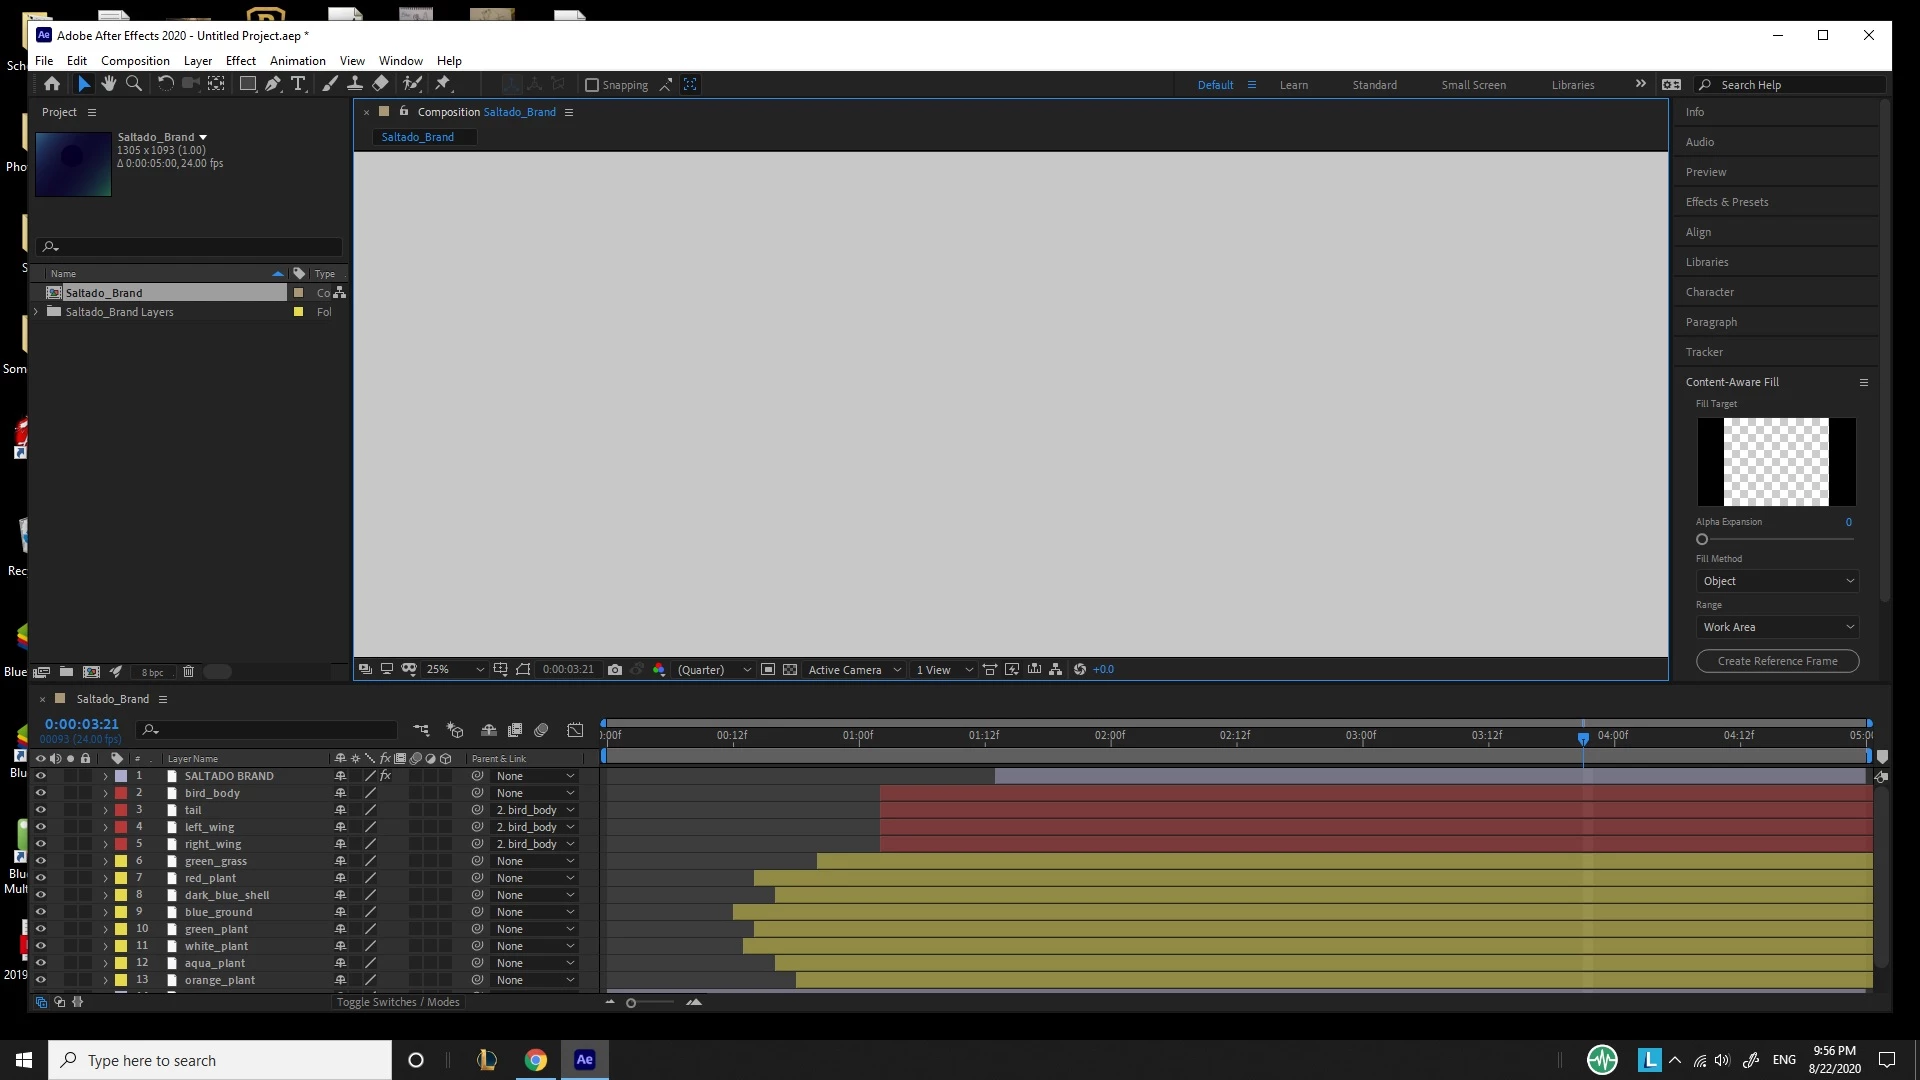Select the Pen tool
1920x1080 pixels.
coord(272,84)
